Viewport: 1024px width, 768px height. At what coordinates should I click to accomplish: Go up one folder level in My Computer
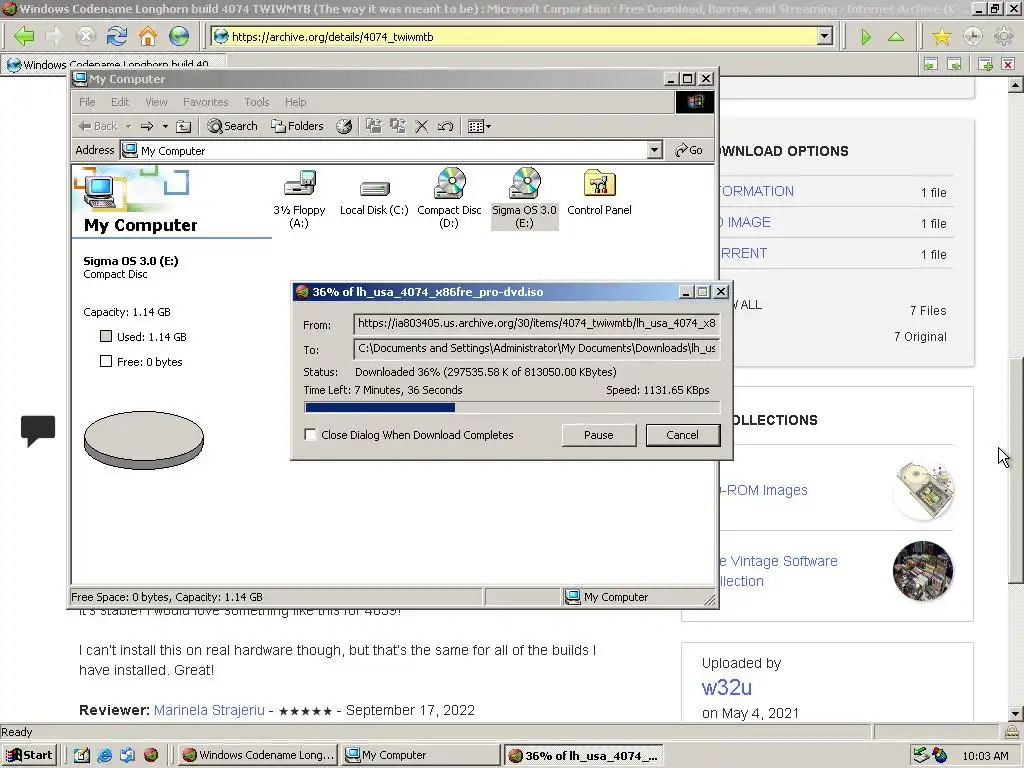184,126
